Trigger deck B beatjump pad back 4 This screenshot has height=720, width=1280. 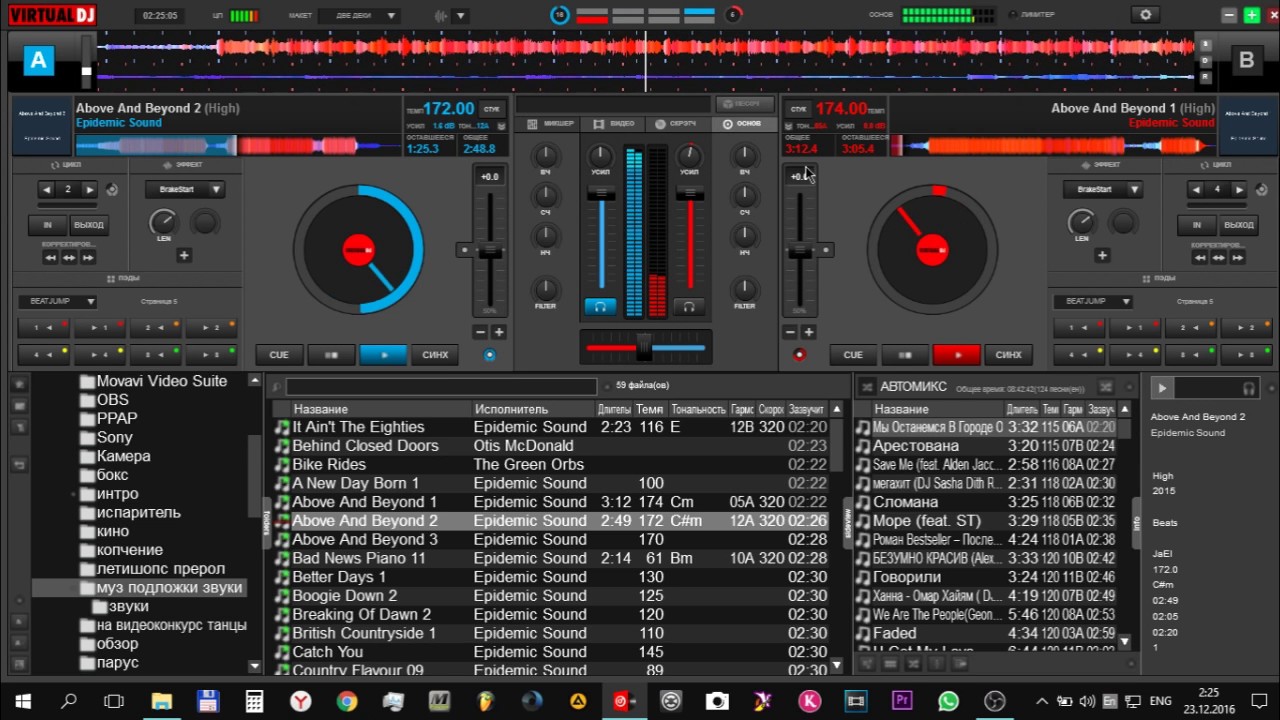[1079, 354]
